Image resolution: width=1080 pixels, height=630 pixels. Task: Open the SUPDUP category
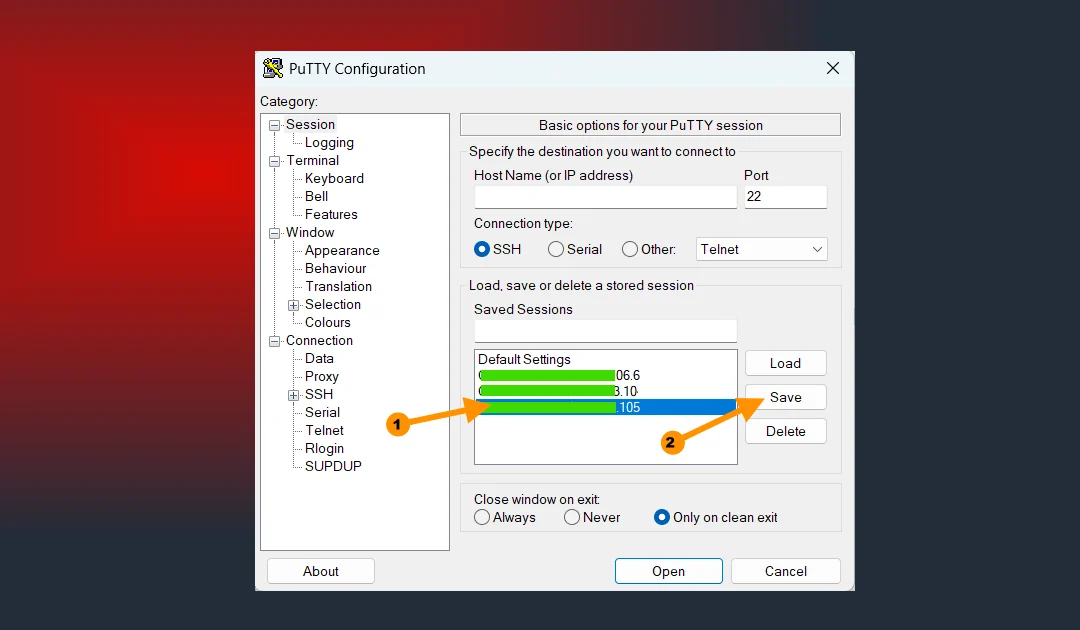(333, 466)
